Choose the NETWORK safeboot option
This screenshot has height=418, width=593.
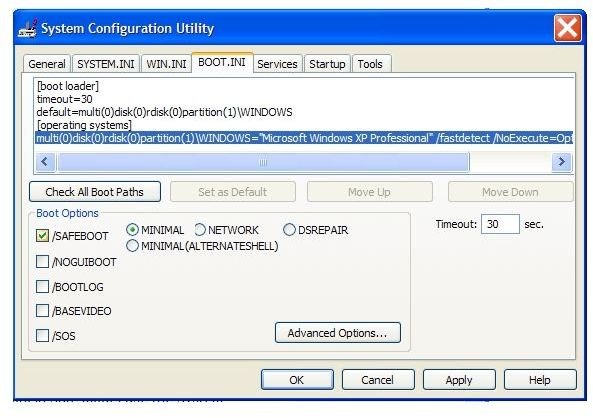coord(200,230)
